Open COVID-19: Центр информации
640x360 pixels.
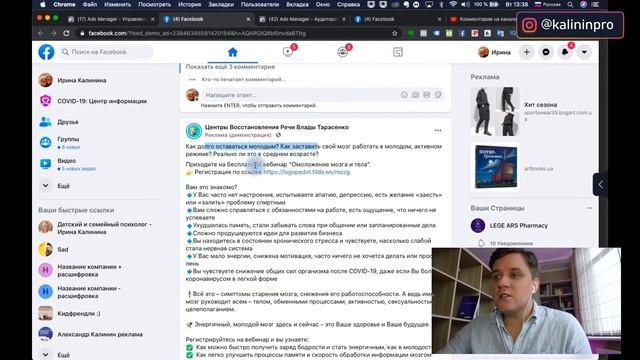click(x=102, y=101)
